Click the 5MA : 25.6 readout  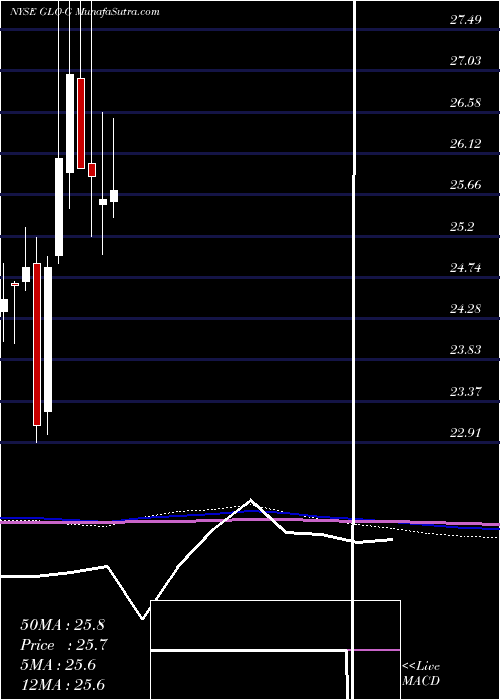[x=58, y=665]
